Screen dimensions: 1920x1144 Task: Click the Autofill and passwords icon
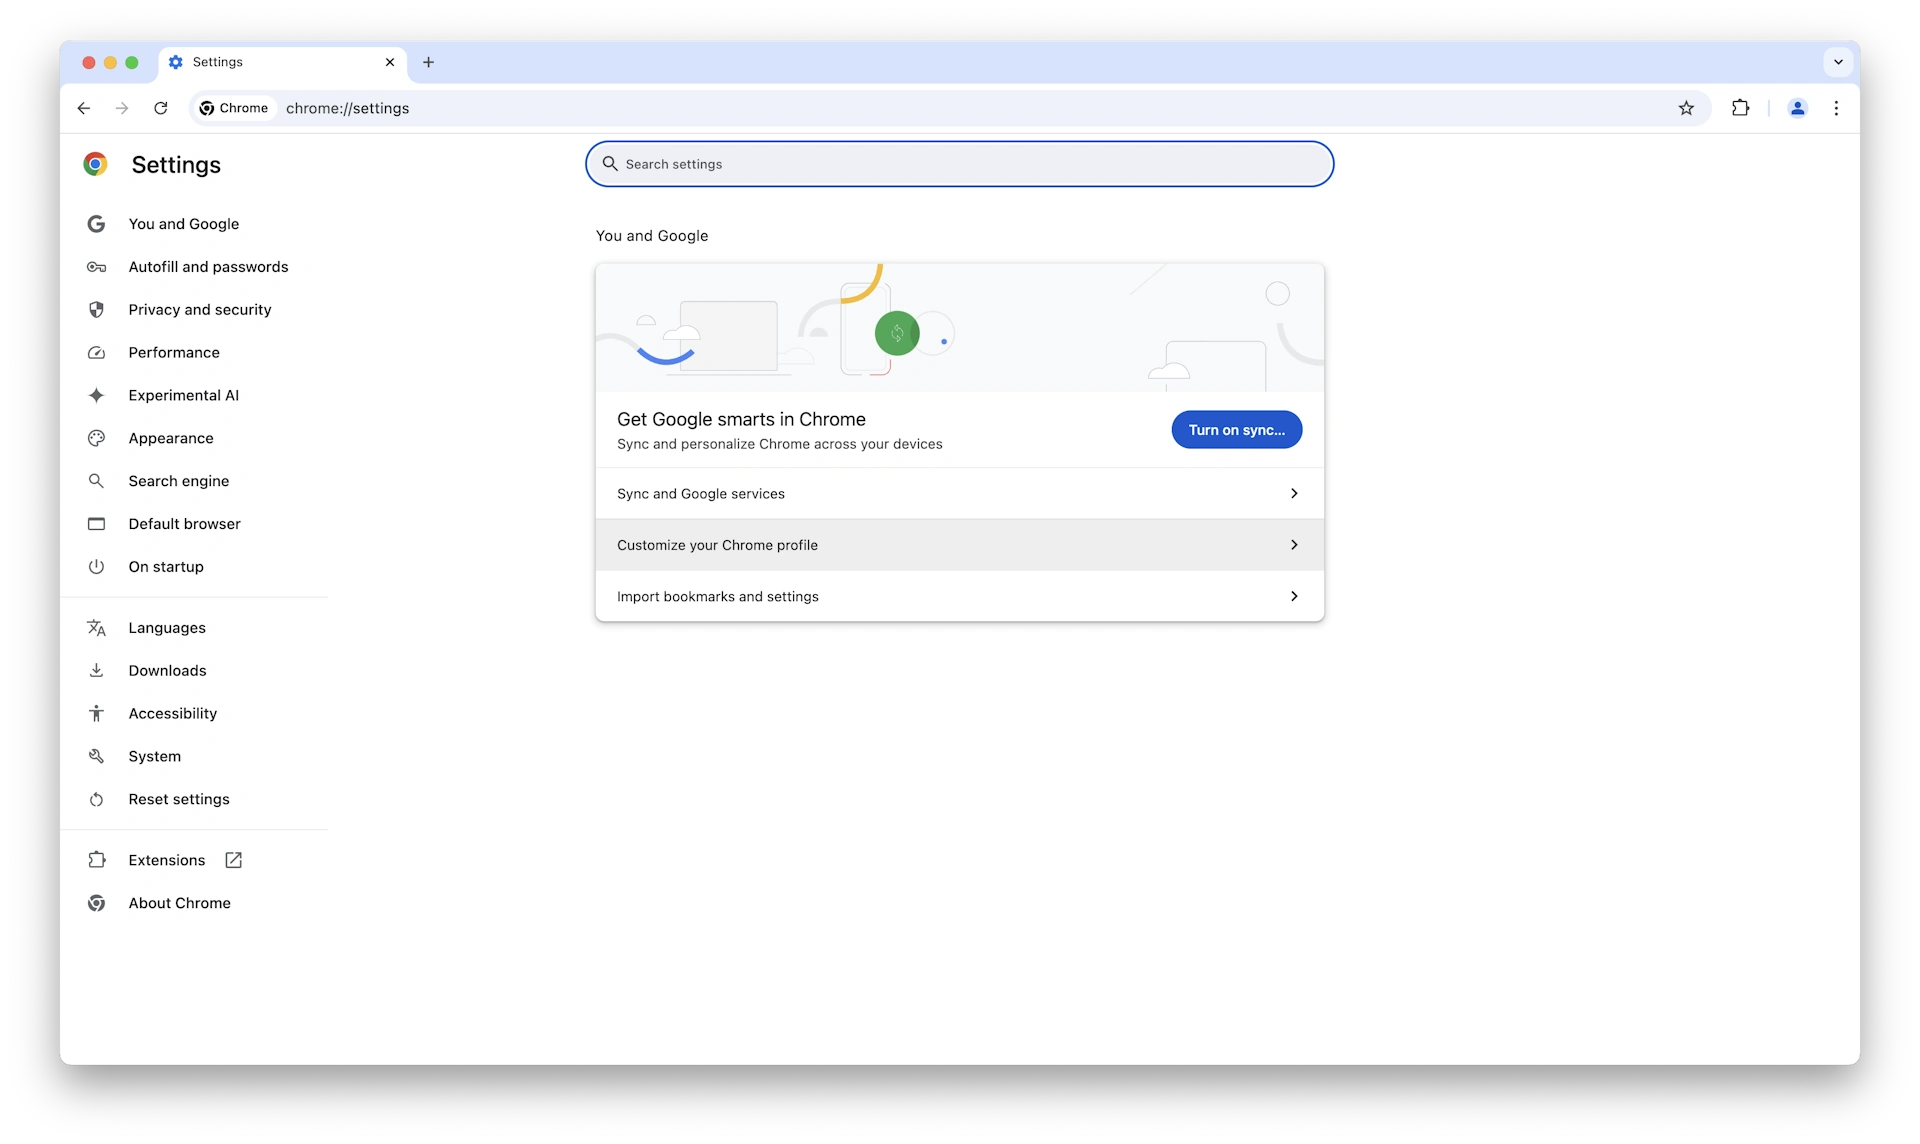(x=95, y=266)
